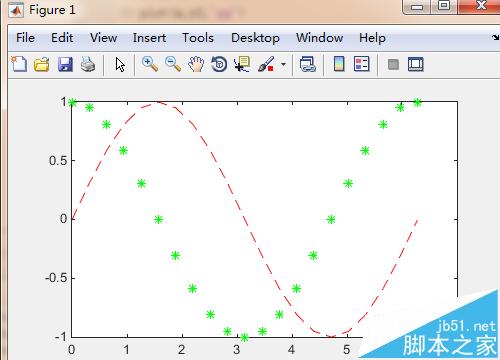This screenshot has height=360, width=500.
Task: Click the y-axis label 0.5
Action: coord(58,161)
